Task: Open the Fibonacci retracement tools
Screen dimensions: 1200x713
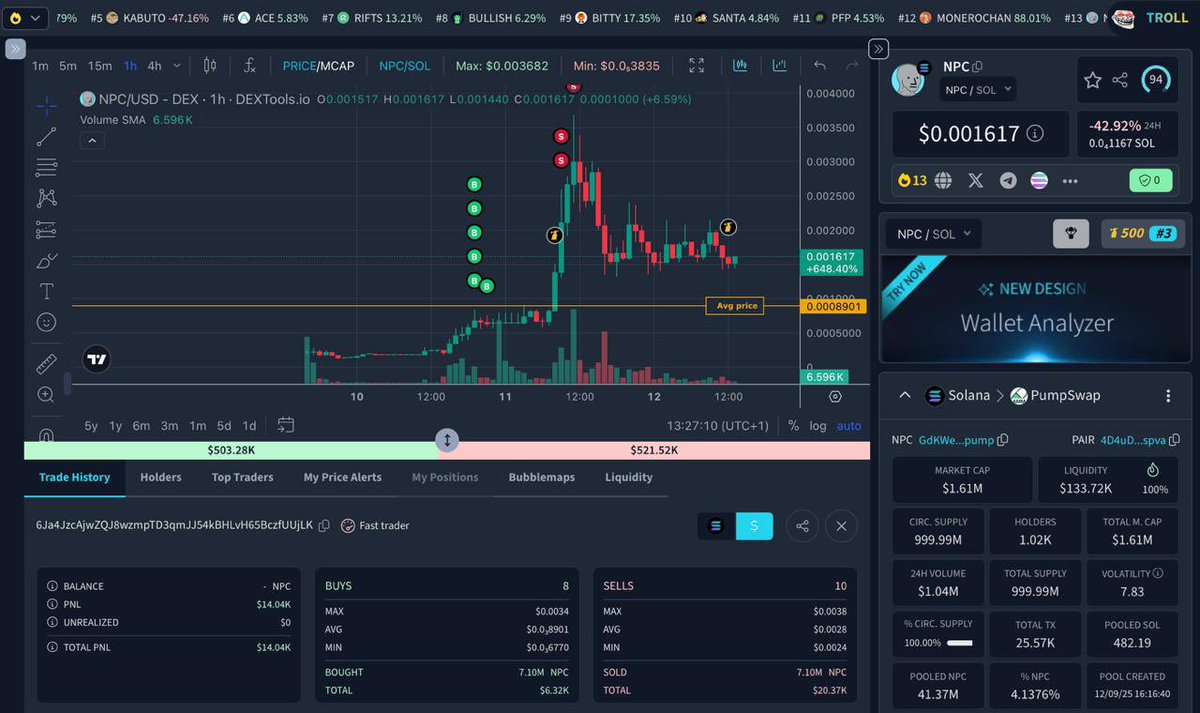Action: (x=46, y=167)
